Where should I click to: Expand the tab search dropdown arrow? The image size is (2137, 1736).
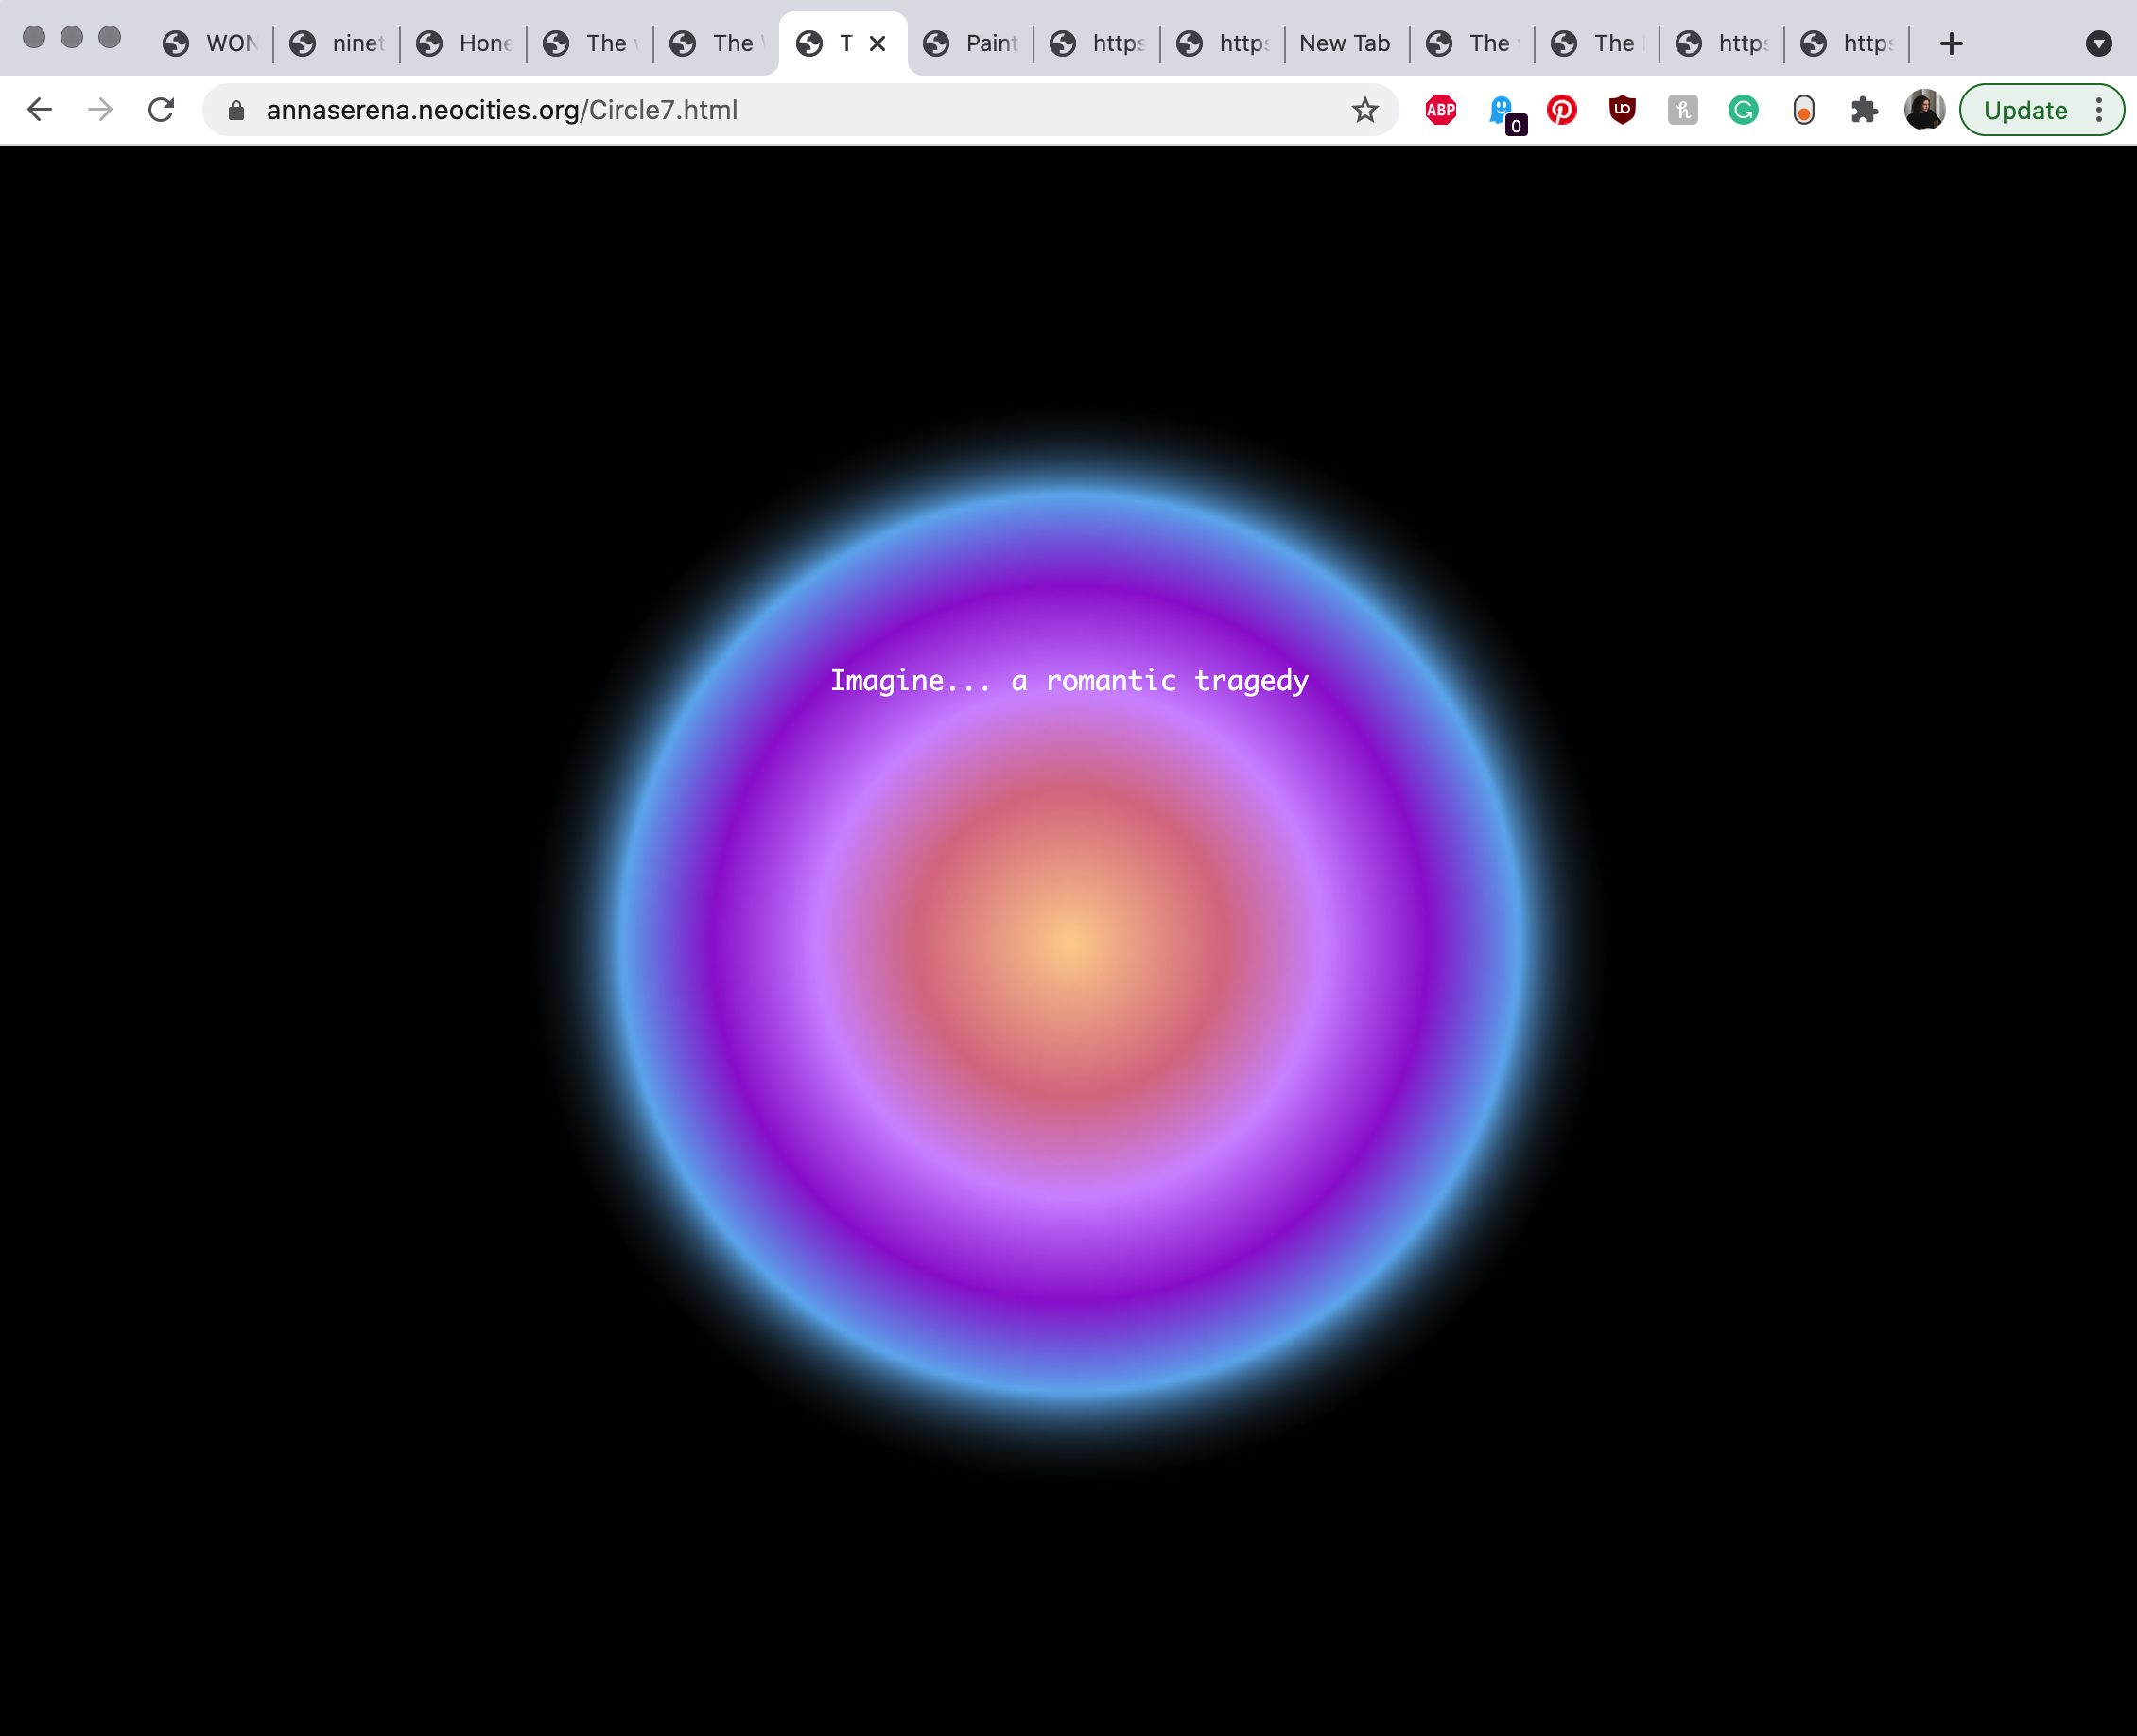click(2099, 44)
